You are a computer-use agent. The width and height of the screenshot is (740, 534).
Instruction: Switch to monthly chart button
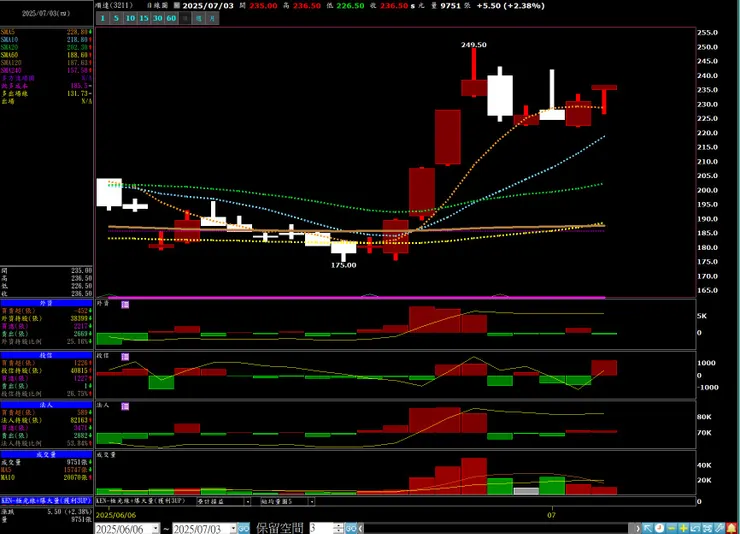tap(212, 18)
